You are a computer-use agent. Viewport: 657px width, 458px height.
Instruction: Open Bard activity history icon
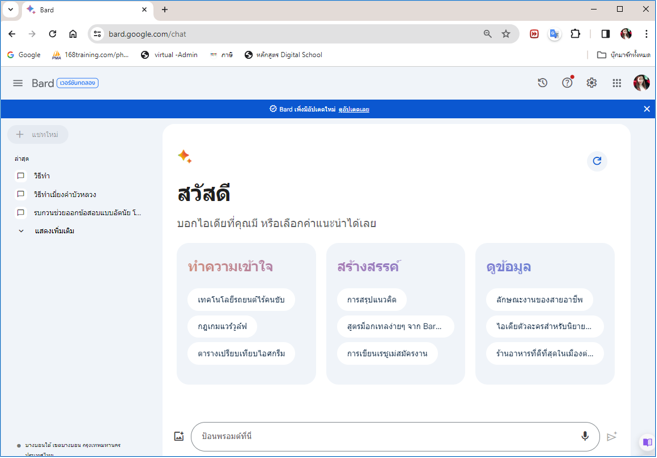pos(542,83)
